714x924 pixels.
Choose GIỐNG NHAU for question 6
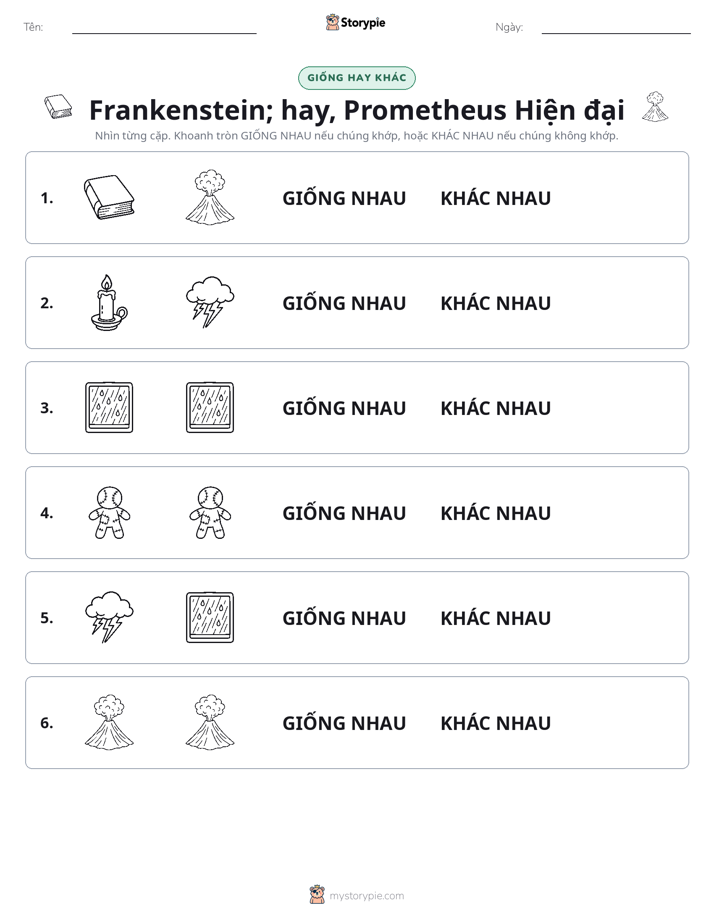(x=344, y=722)
